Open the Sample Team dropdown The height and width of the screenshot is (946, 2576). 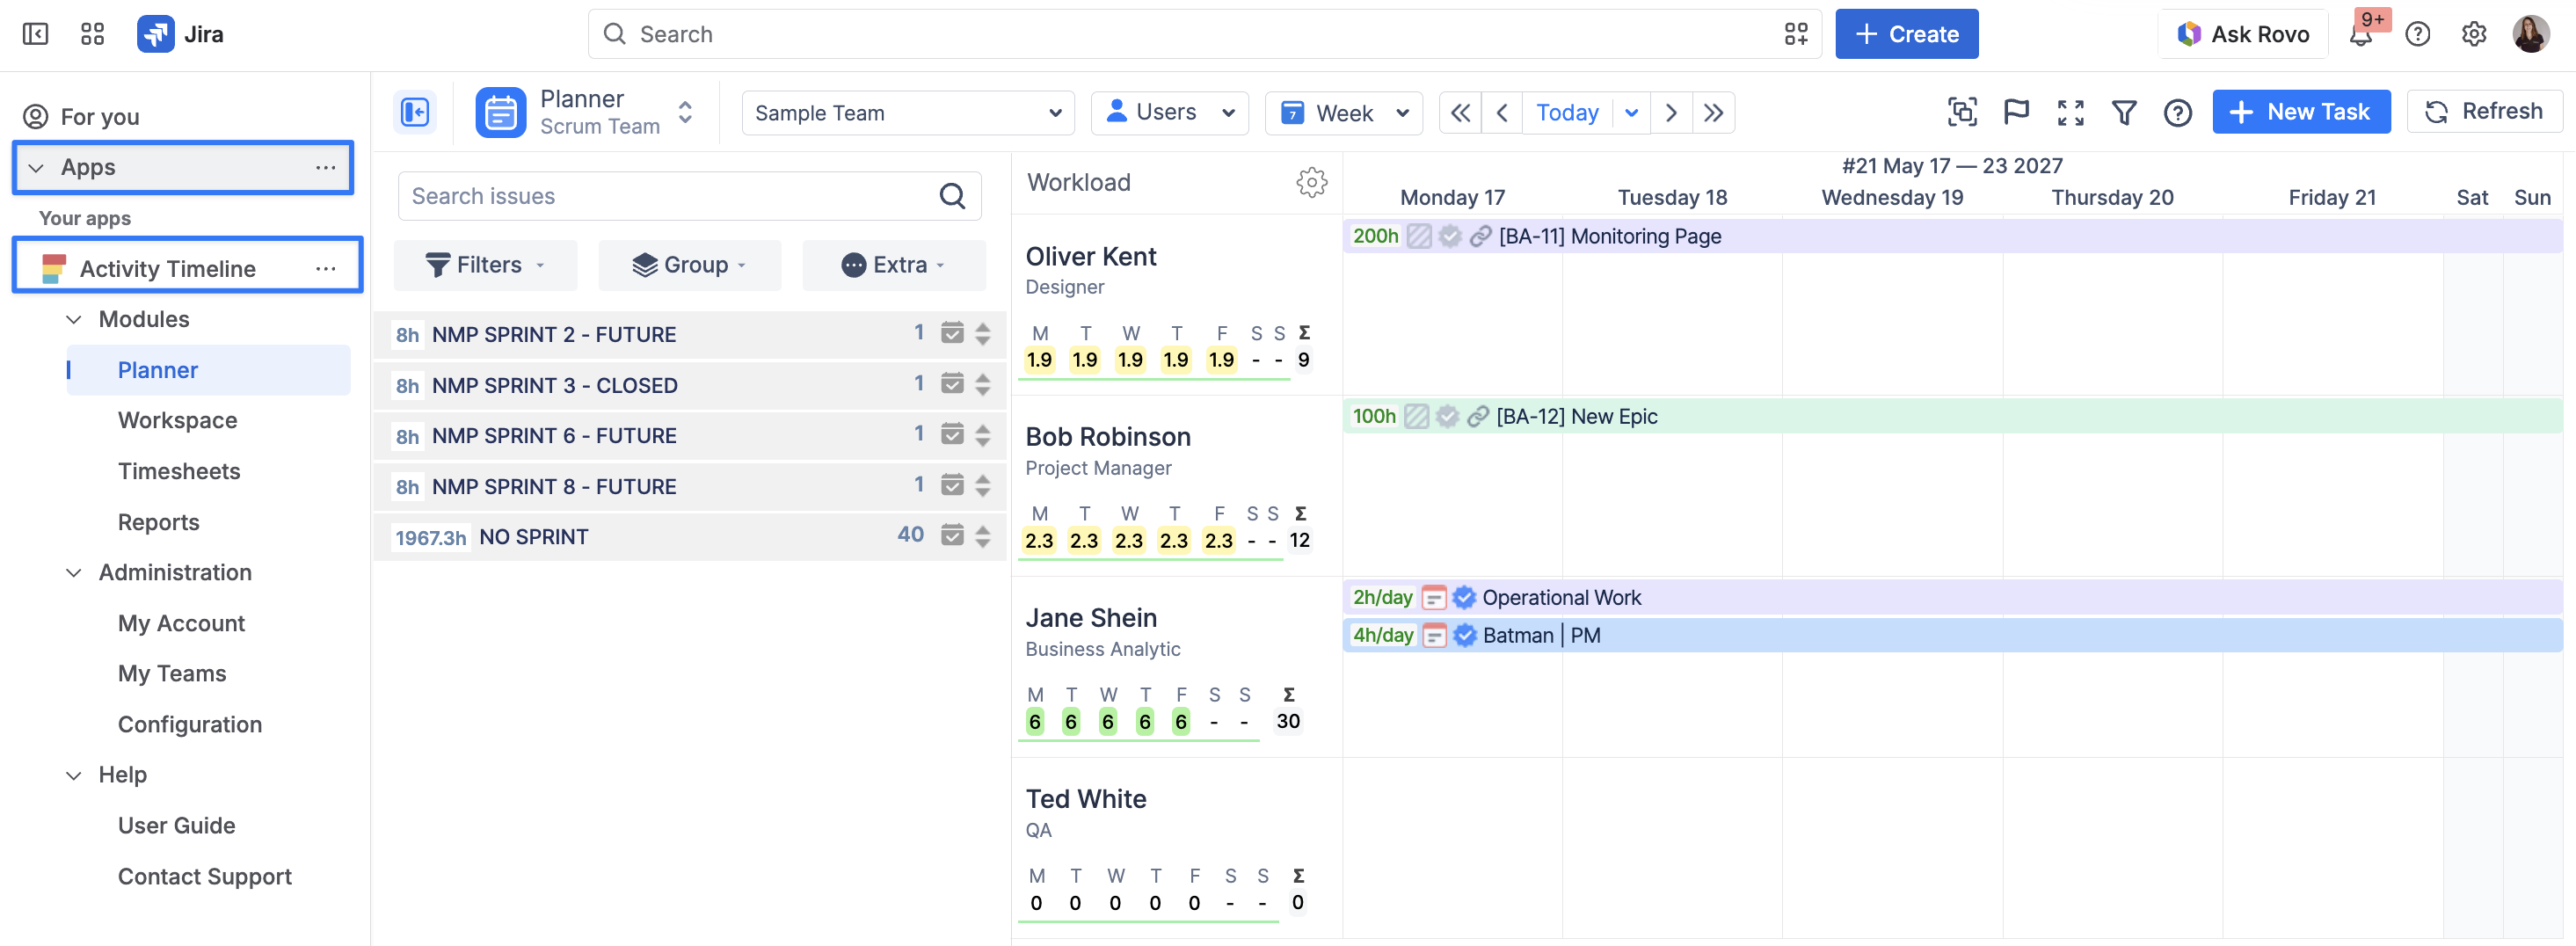pos(907,113)
